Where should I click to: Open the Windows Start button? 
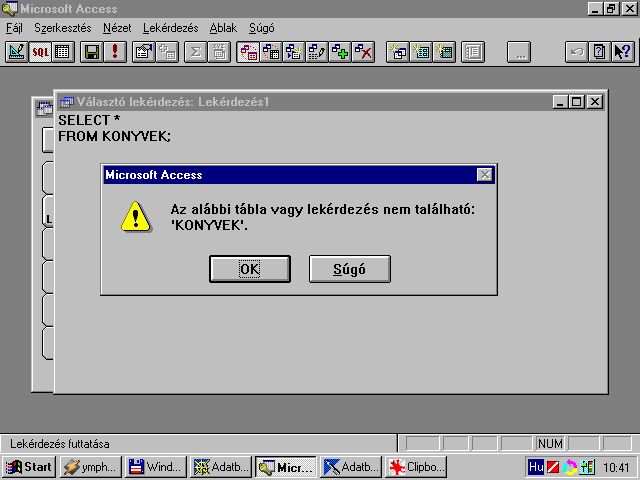[x=29, y=467]
